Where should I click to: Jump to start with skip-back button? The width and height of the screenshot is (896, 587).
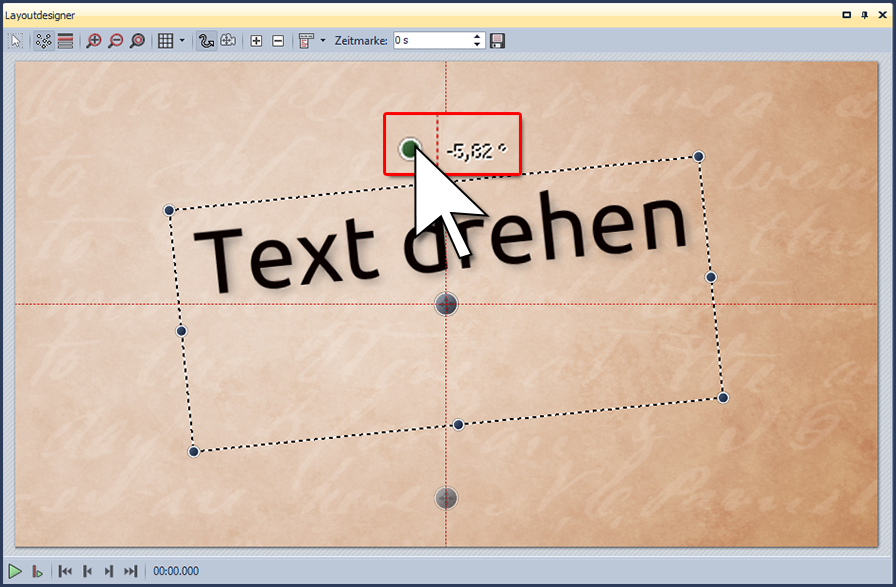(x=65, y=571)
